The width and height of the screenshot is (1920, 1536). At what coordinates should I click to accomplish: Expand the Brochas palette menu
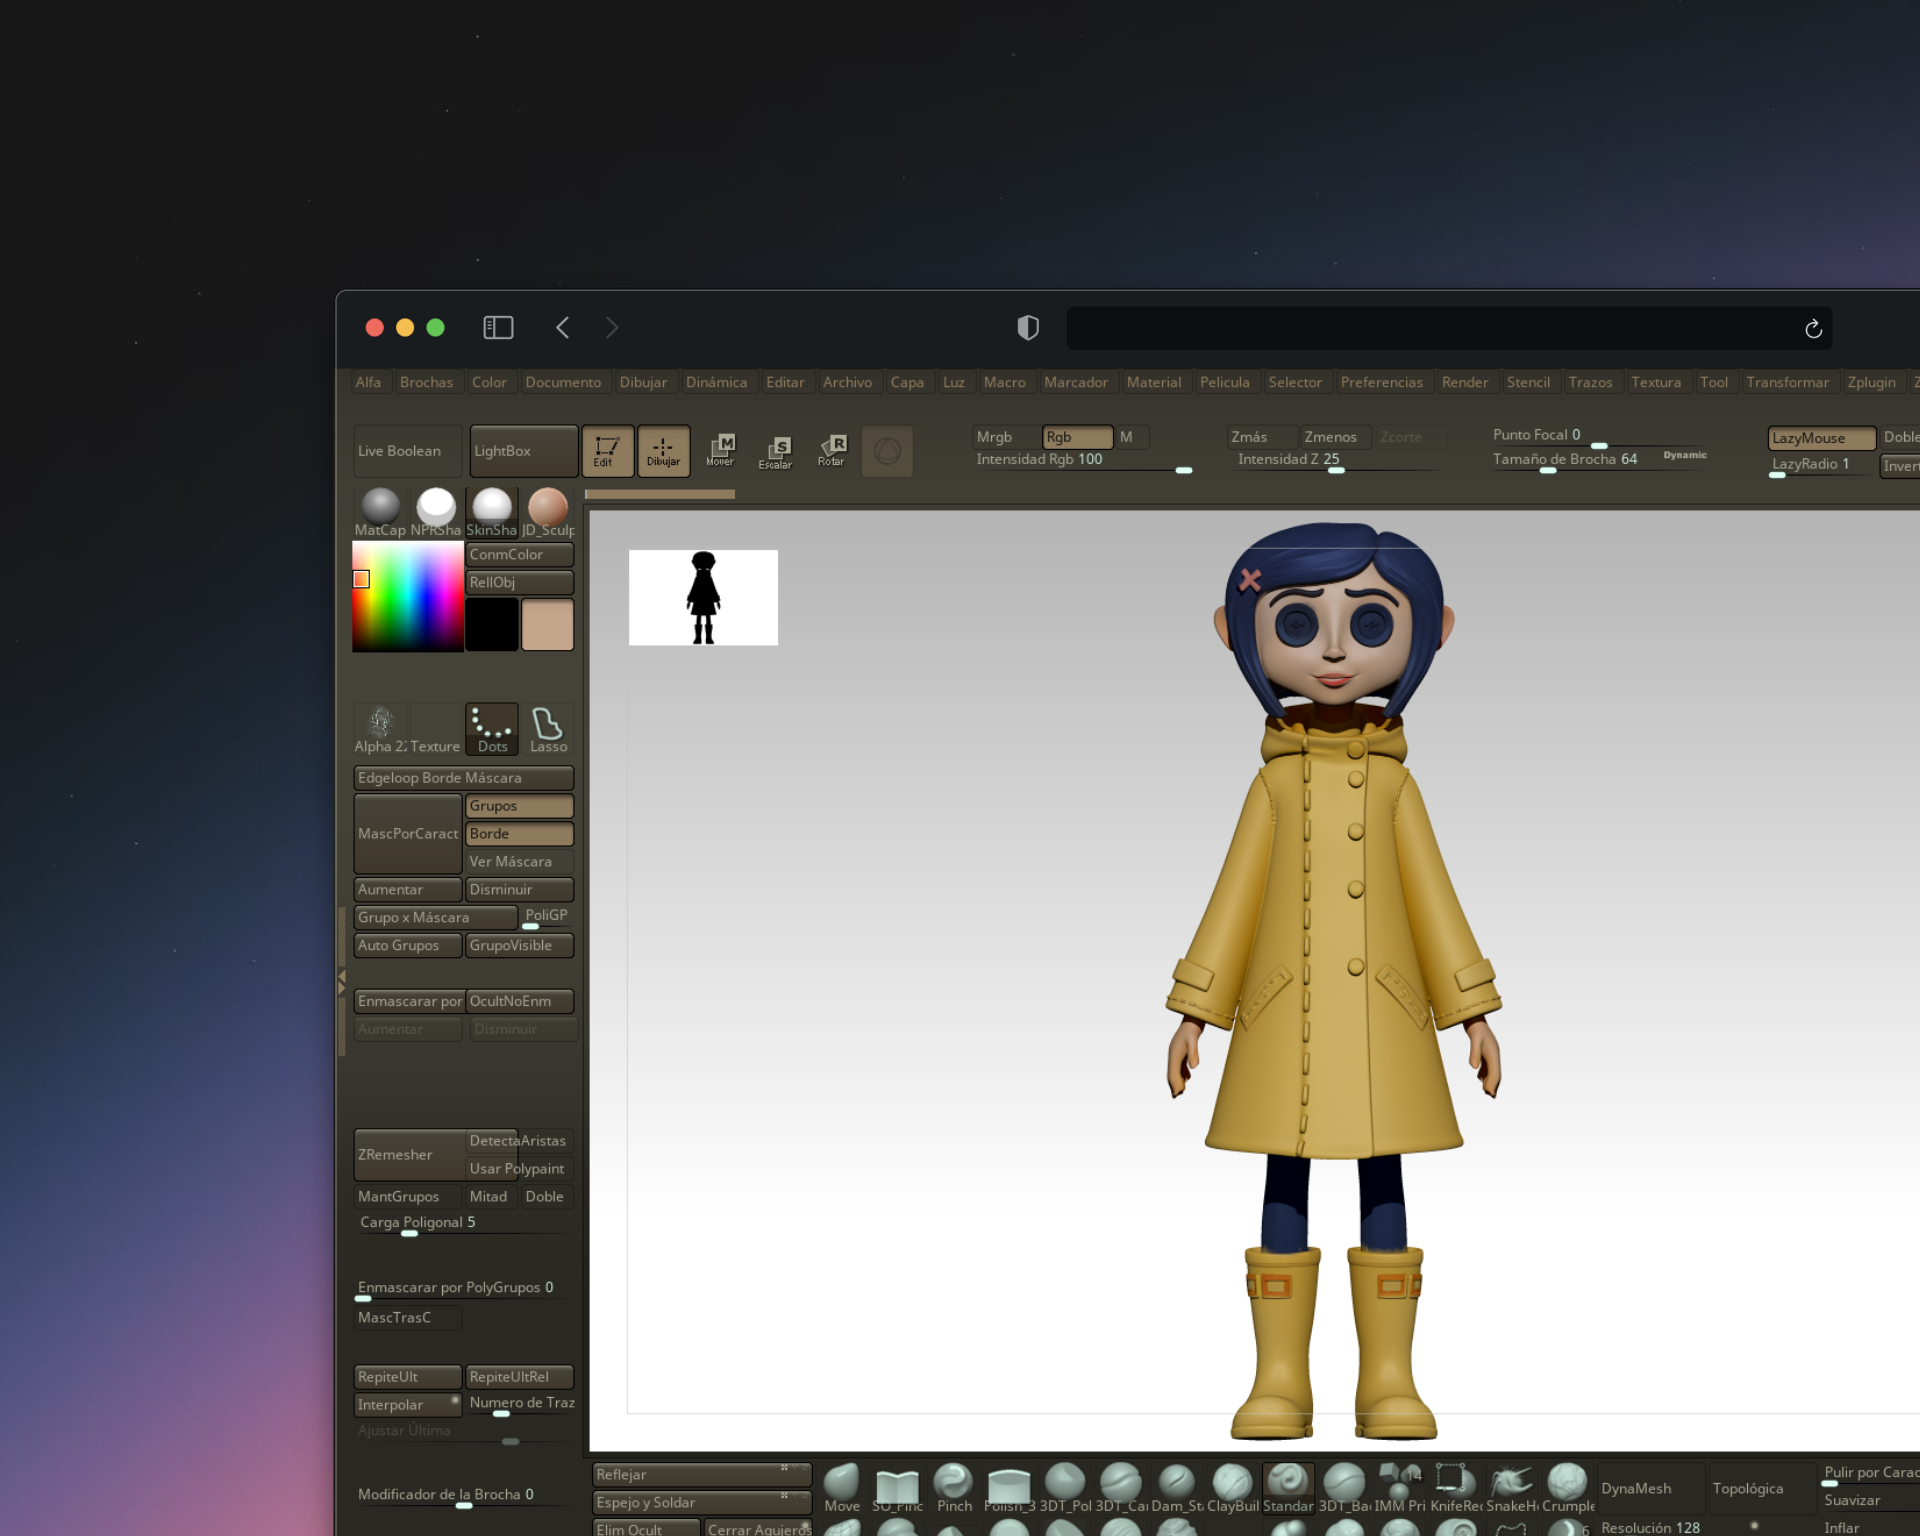426,382
